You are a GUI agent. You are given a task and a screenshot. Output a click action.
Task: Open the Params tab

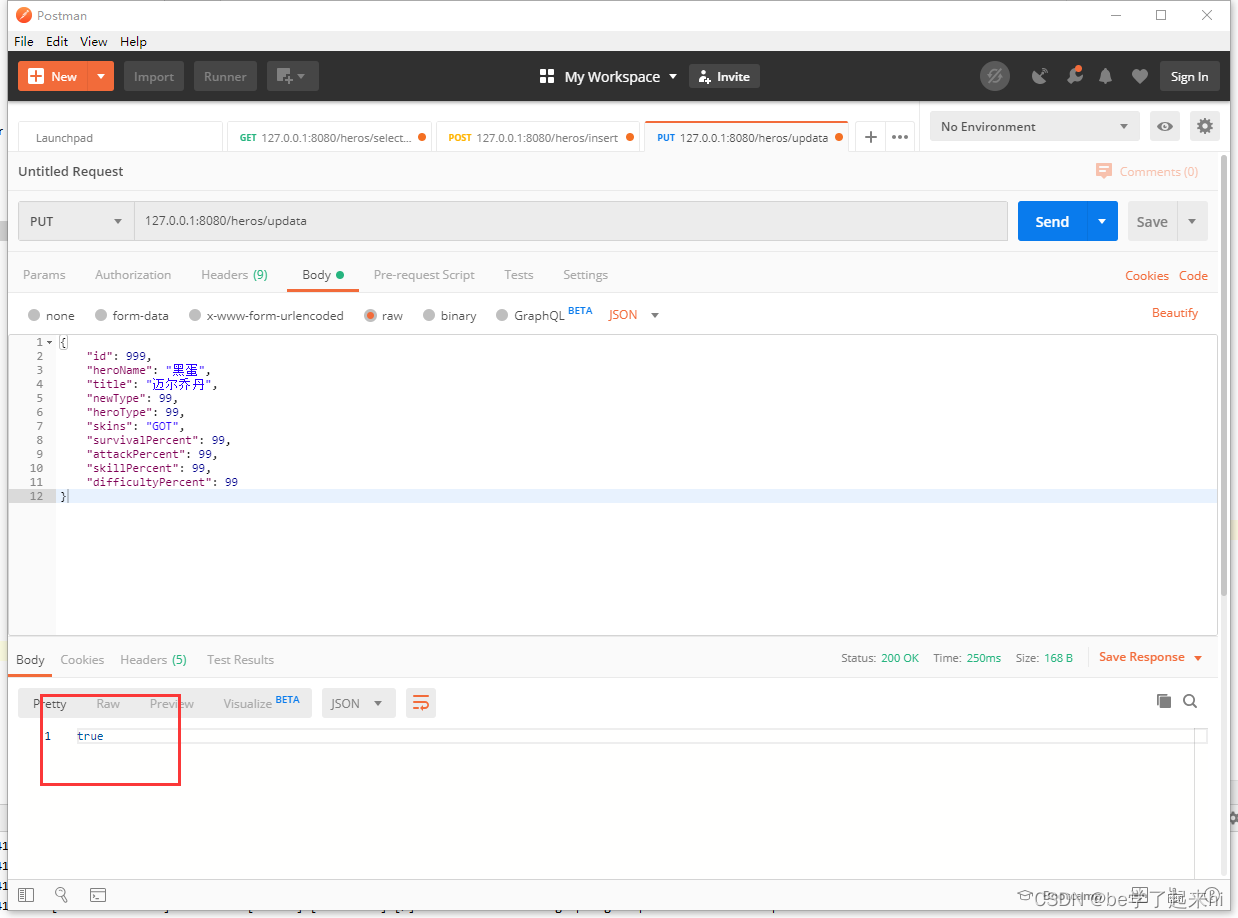click(x=44, y=275)
